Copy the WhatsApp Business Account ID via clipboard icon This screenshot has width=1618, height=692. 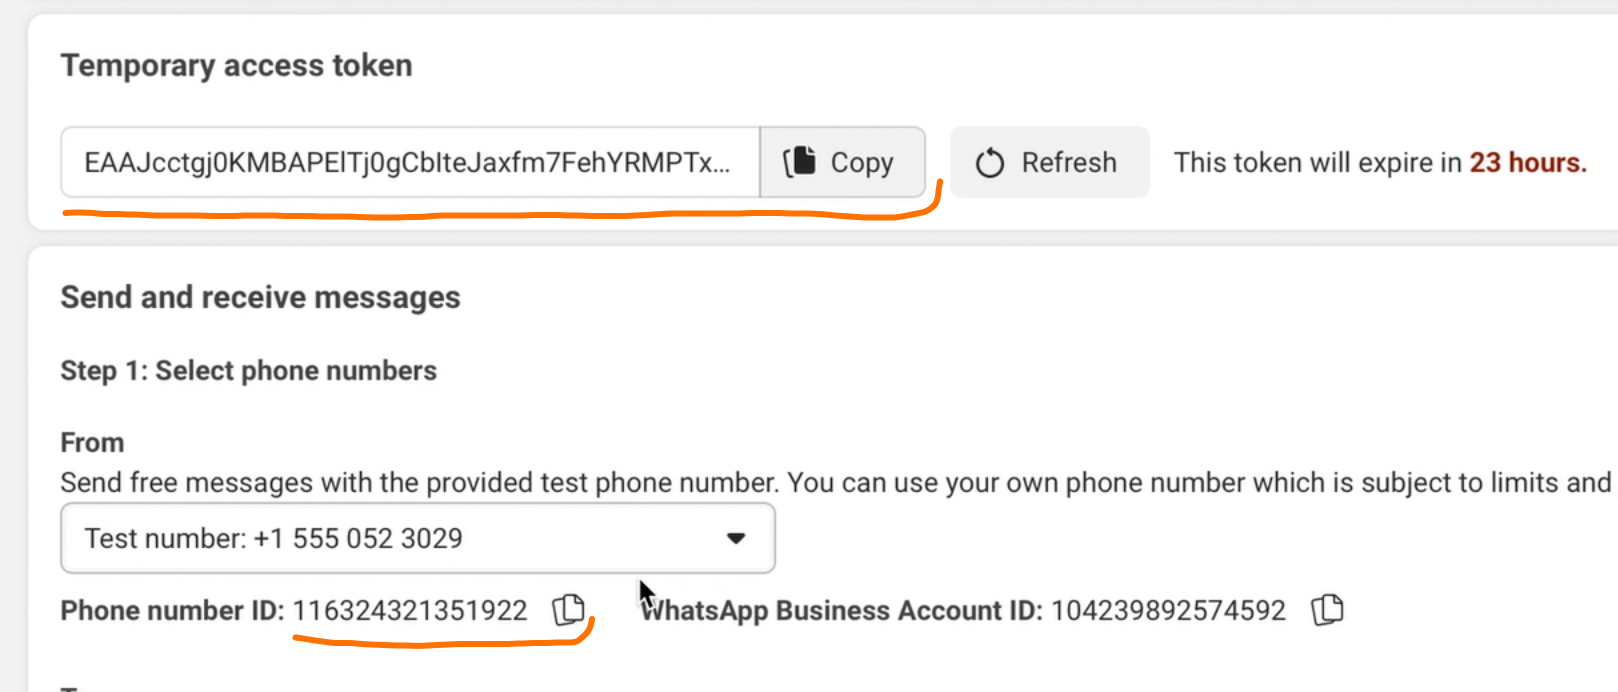(1328, 608)
